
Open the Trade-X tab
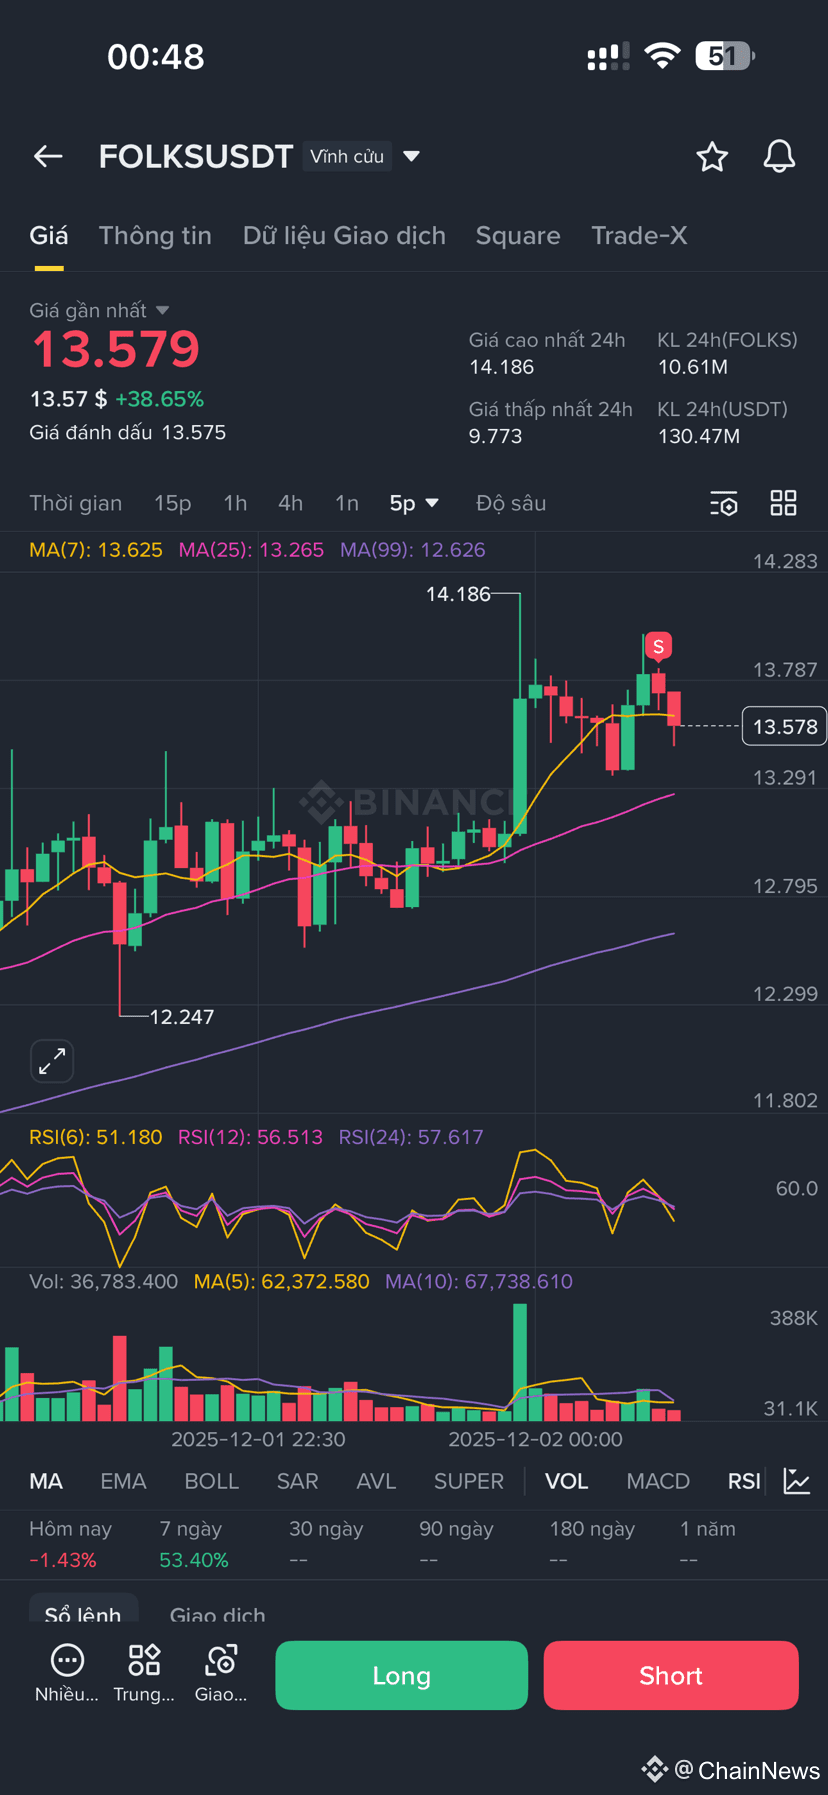[639, 236]
